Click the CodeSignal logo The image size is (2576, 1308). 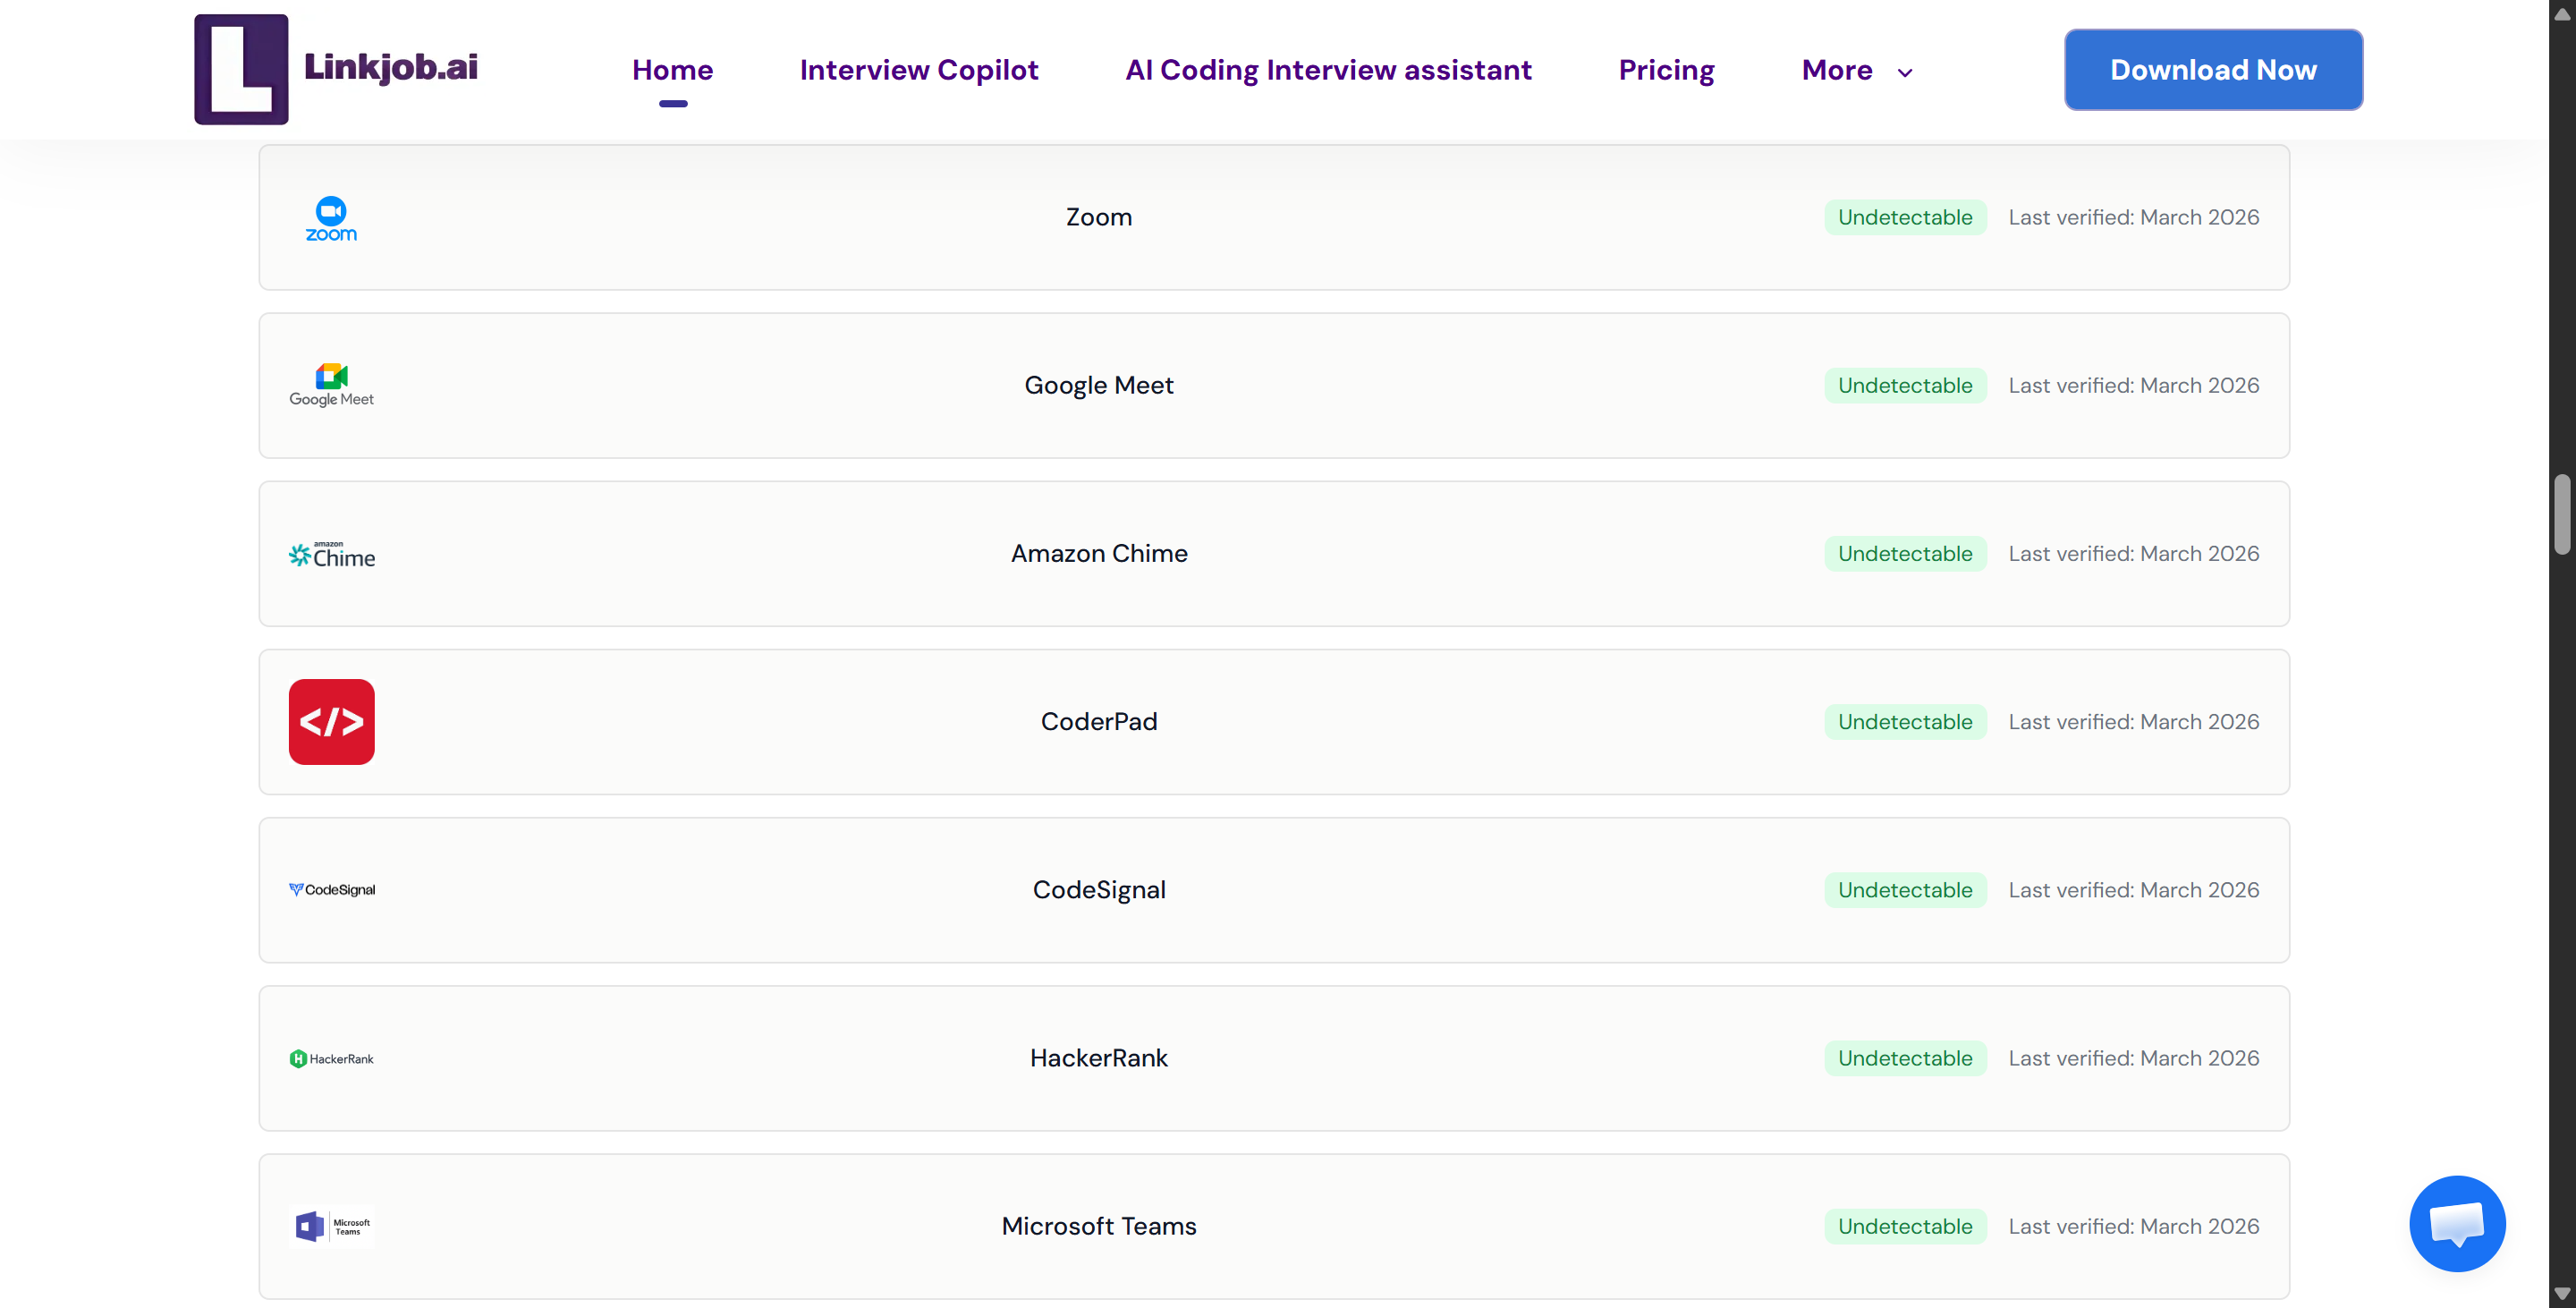coord(331,890)
